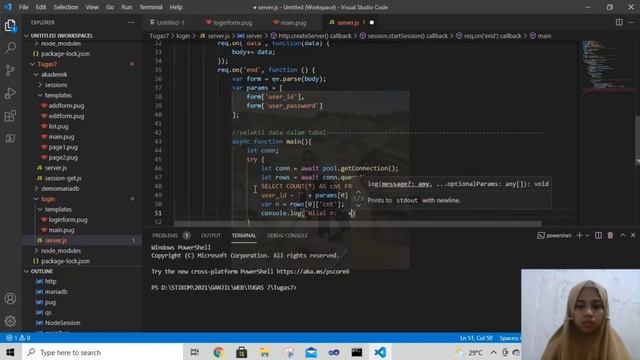Open the File menu
This screenshot has width=640, height=360.
24,7
